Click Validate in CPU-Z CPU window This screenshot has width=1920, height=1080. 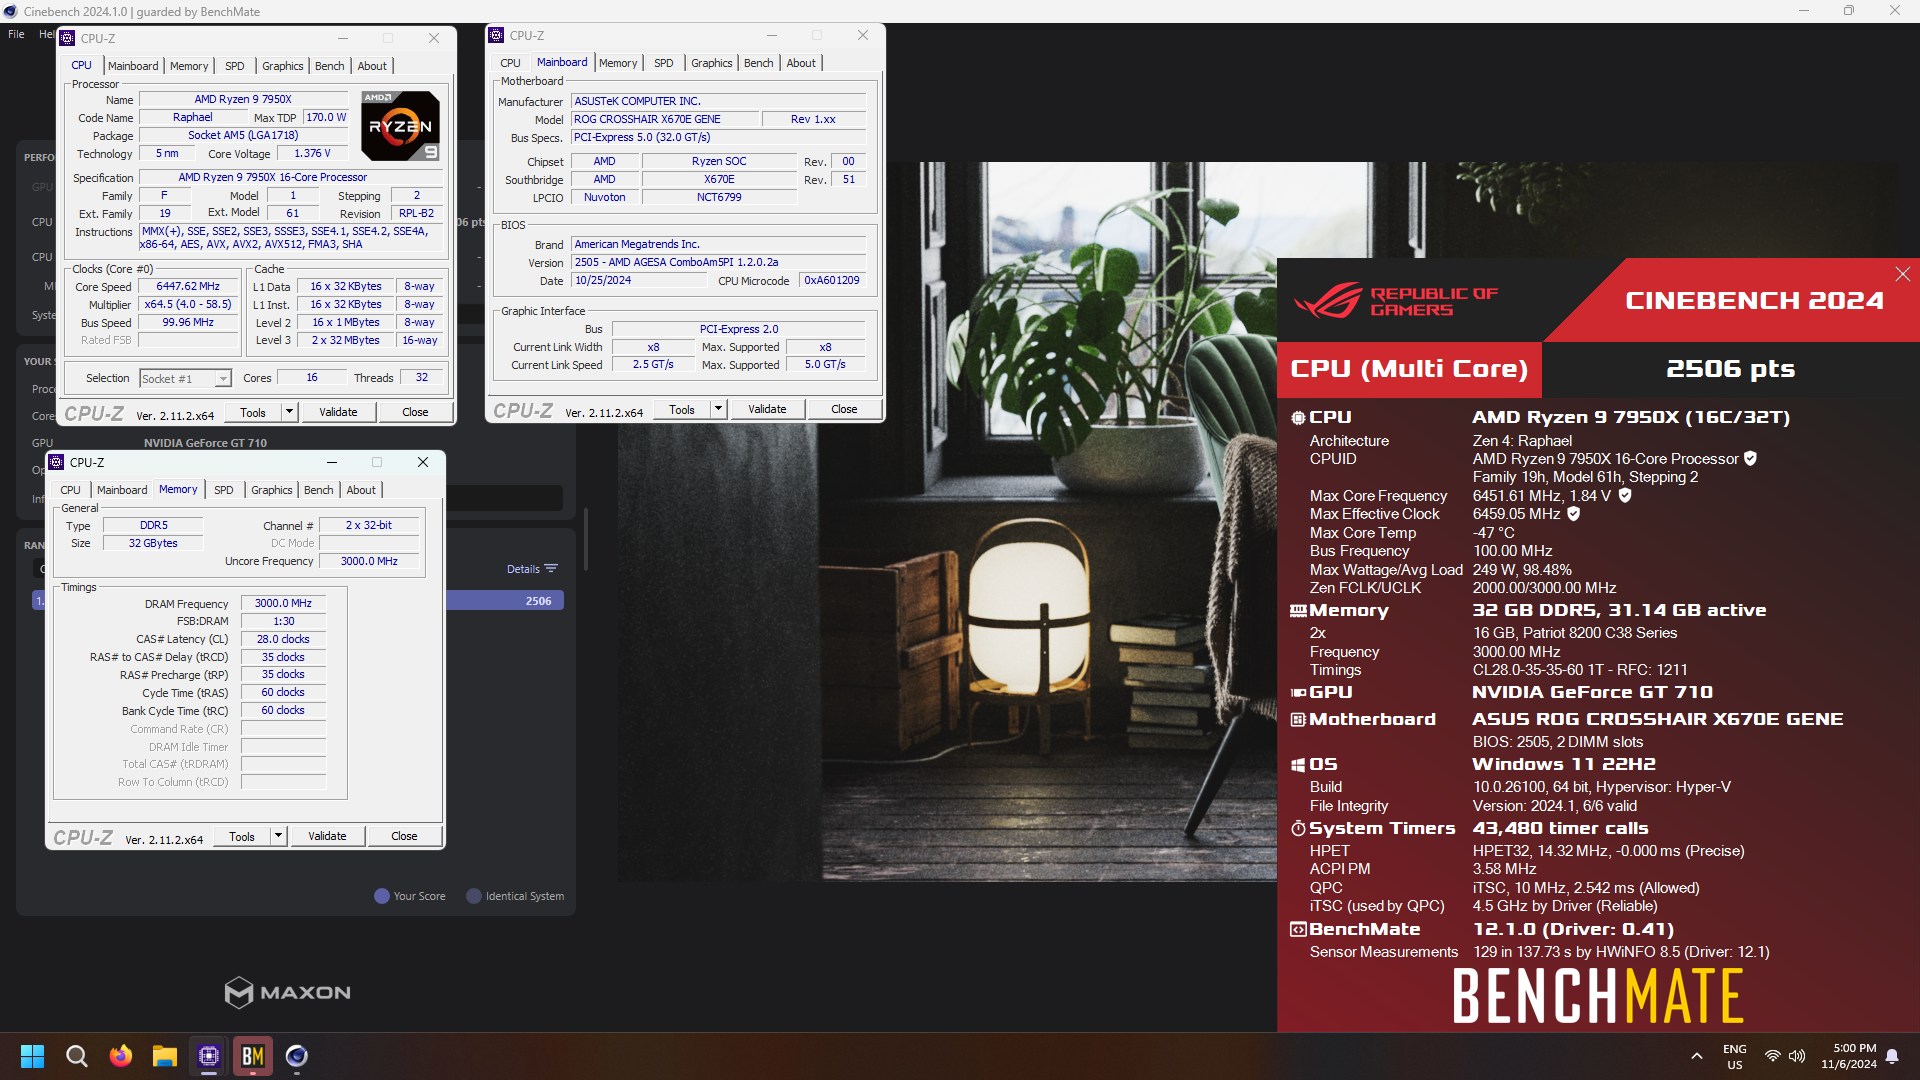(x=338, y=412)
